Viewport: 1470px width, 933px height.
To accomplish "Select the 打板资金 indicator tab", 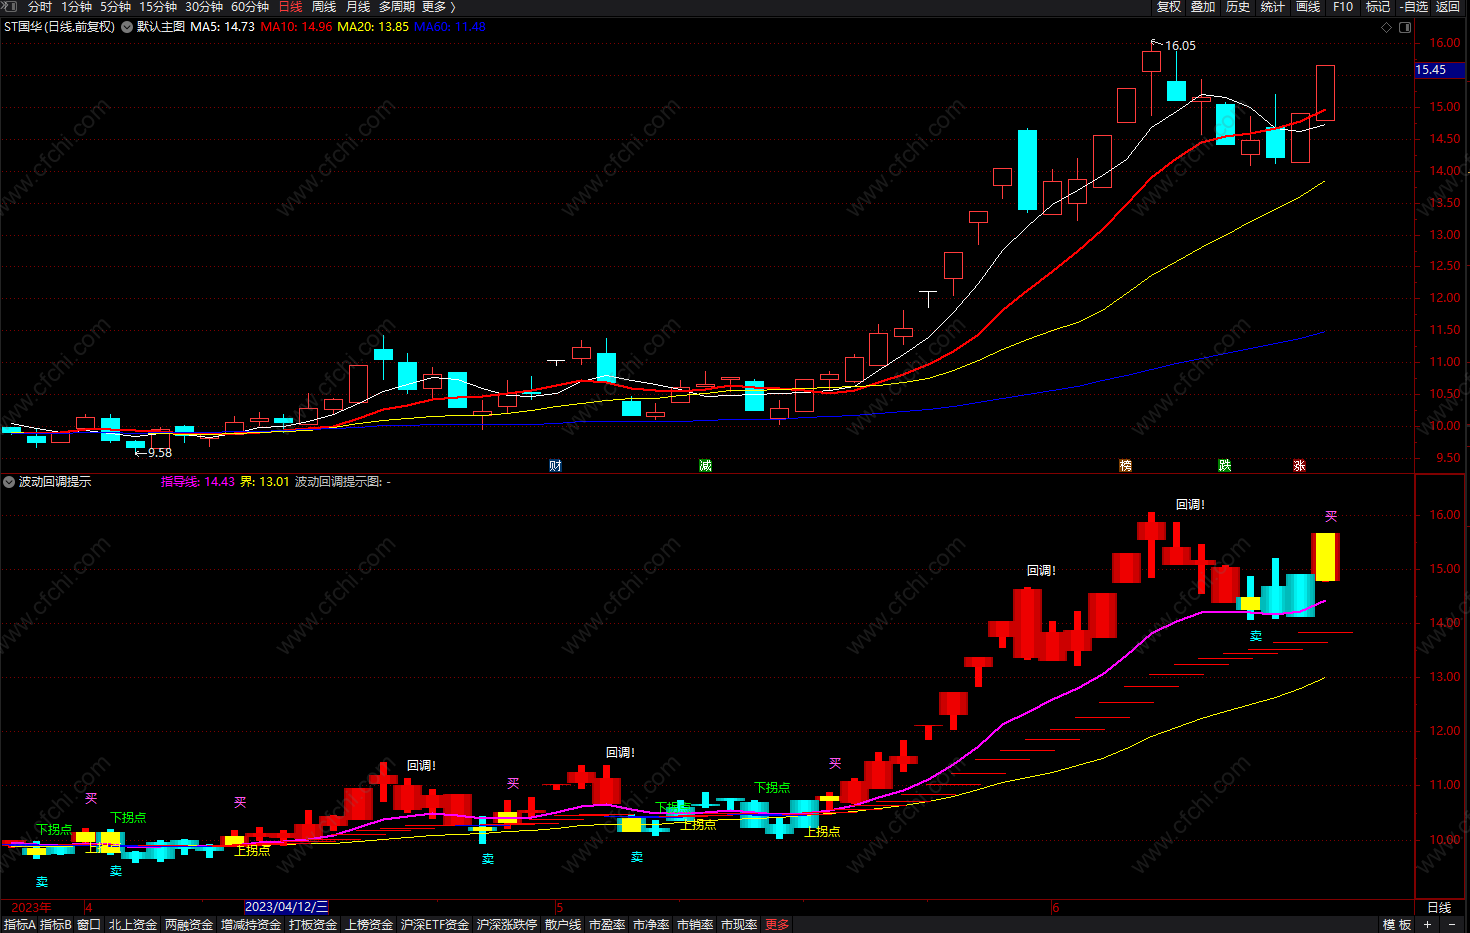I will point(313,925).
